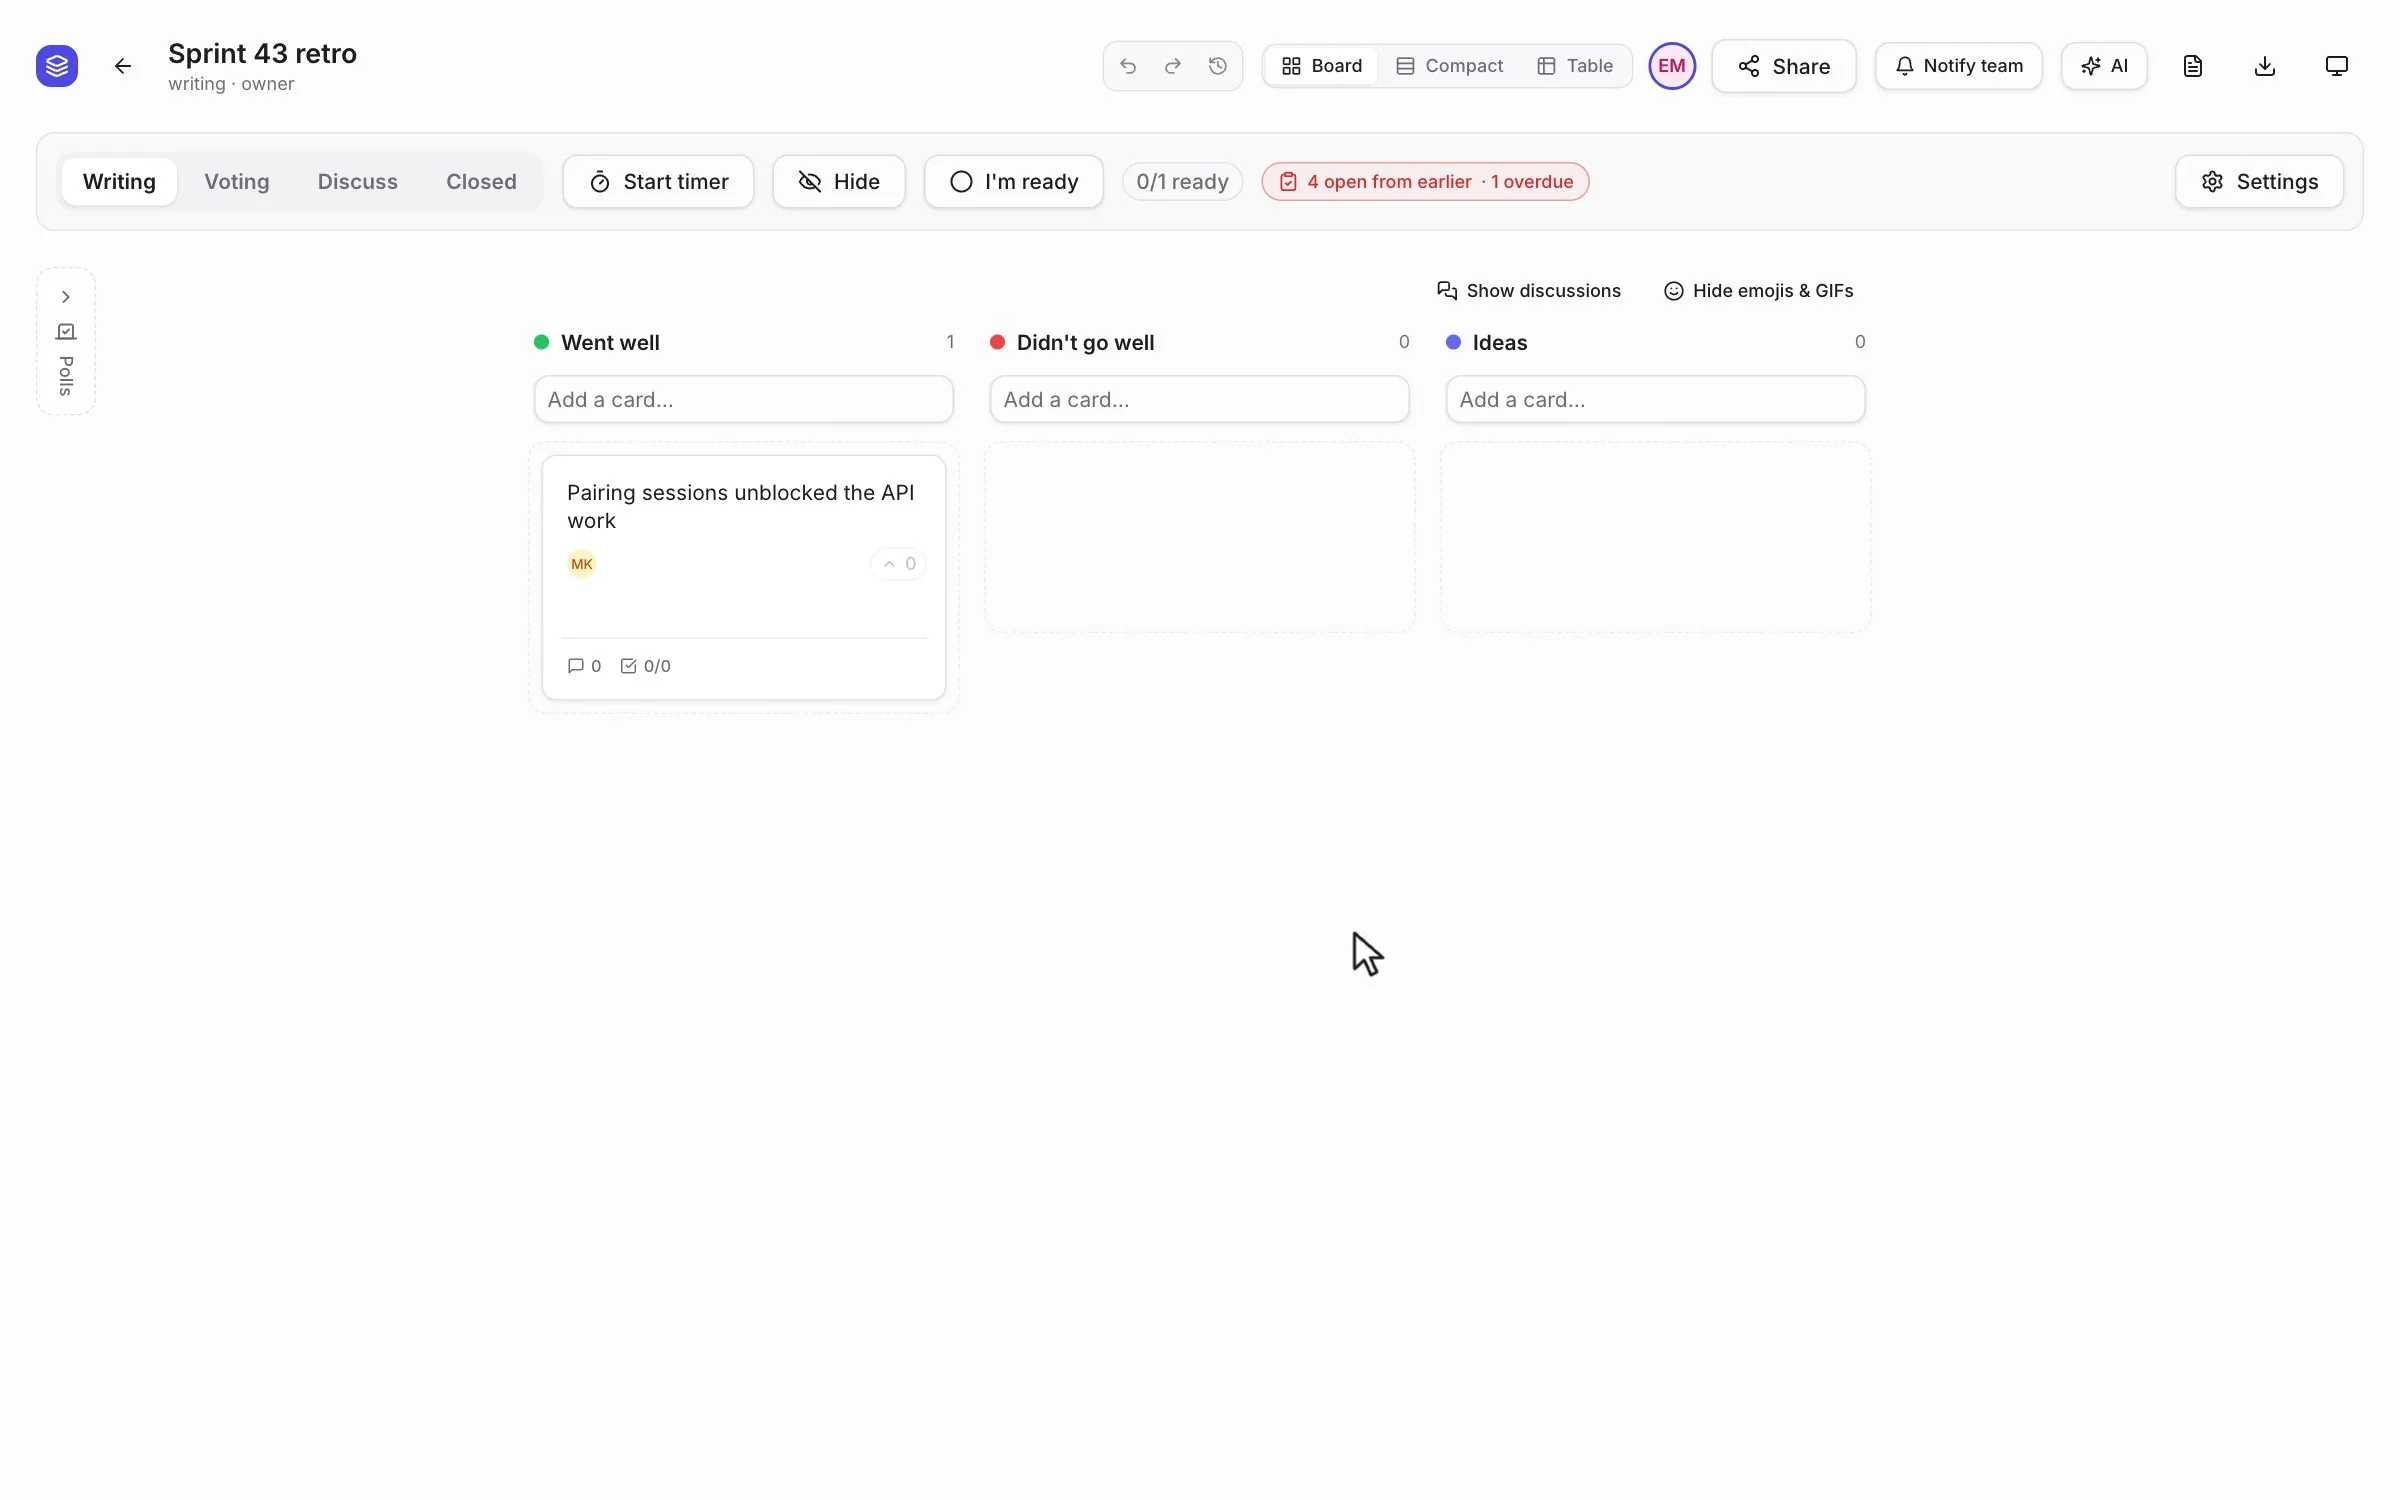Open the version history clock icon
This screenshot has width=2400, height=1500.
point(1217,66)
